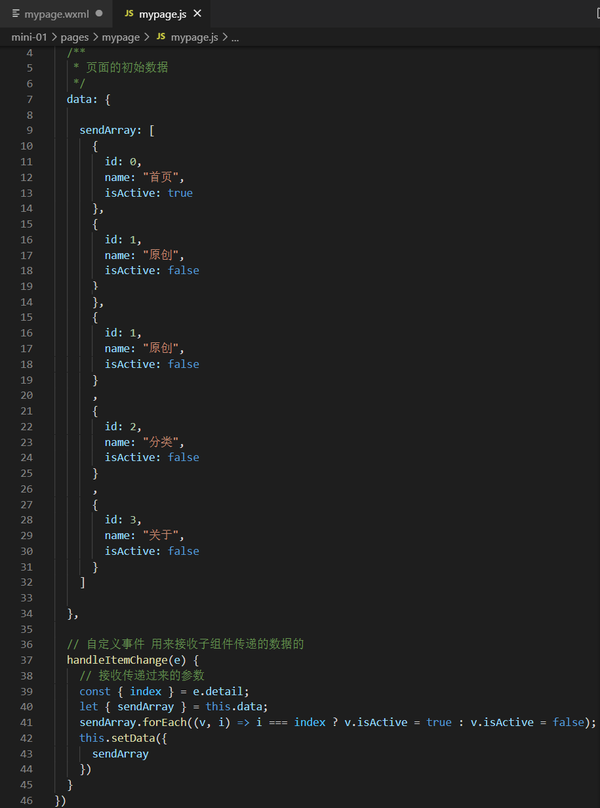Open the pages breadcrumb dropdown
The image size is (600, 808).
coord(75,36)
